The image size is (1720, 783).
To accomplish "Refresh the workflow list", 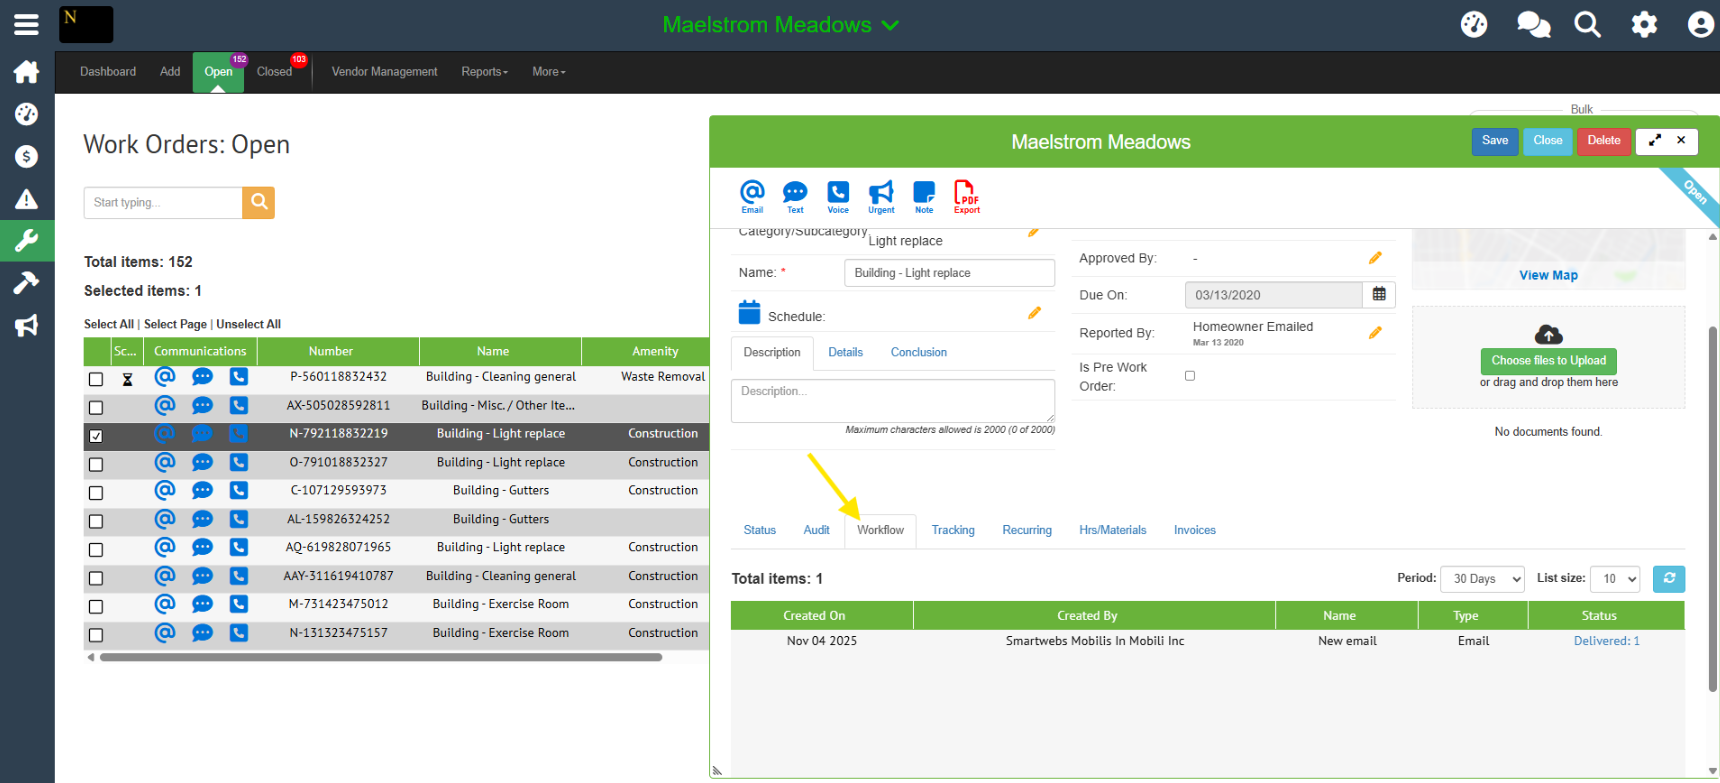I will pos(1668,579).
